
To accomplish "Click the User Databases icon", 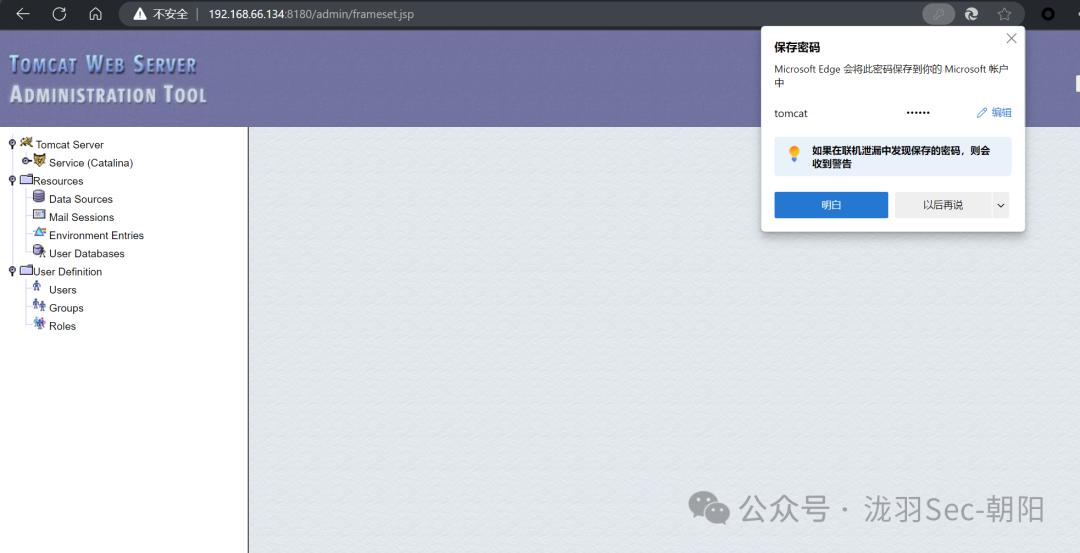I will (x=39, y=251).
